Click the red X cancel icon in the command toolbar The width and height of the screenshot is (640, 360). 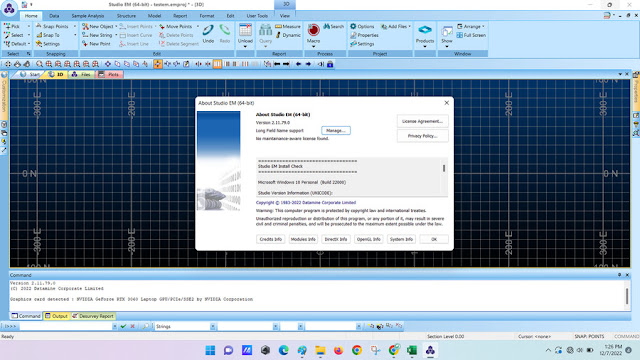tap(132, 327)
